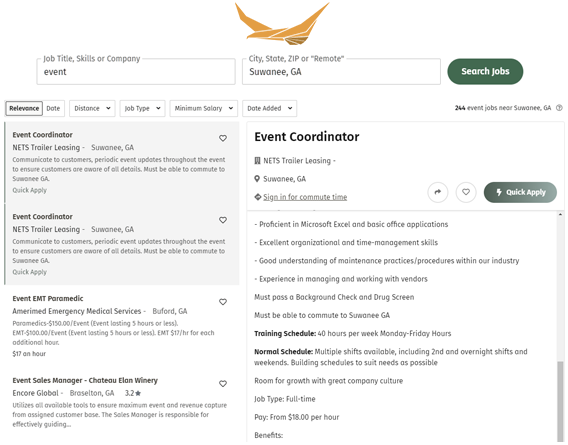Viewport: 568px width, 445px height.
Task: Focus the Job Title, Skills or Company field
Action: pos(136,72)
